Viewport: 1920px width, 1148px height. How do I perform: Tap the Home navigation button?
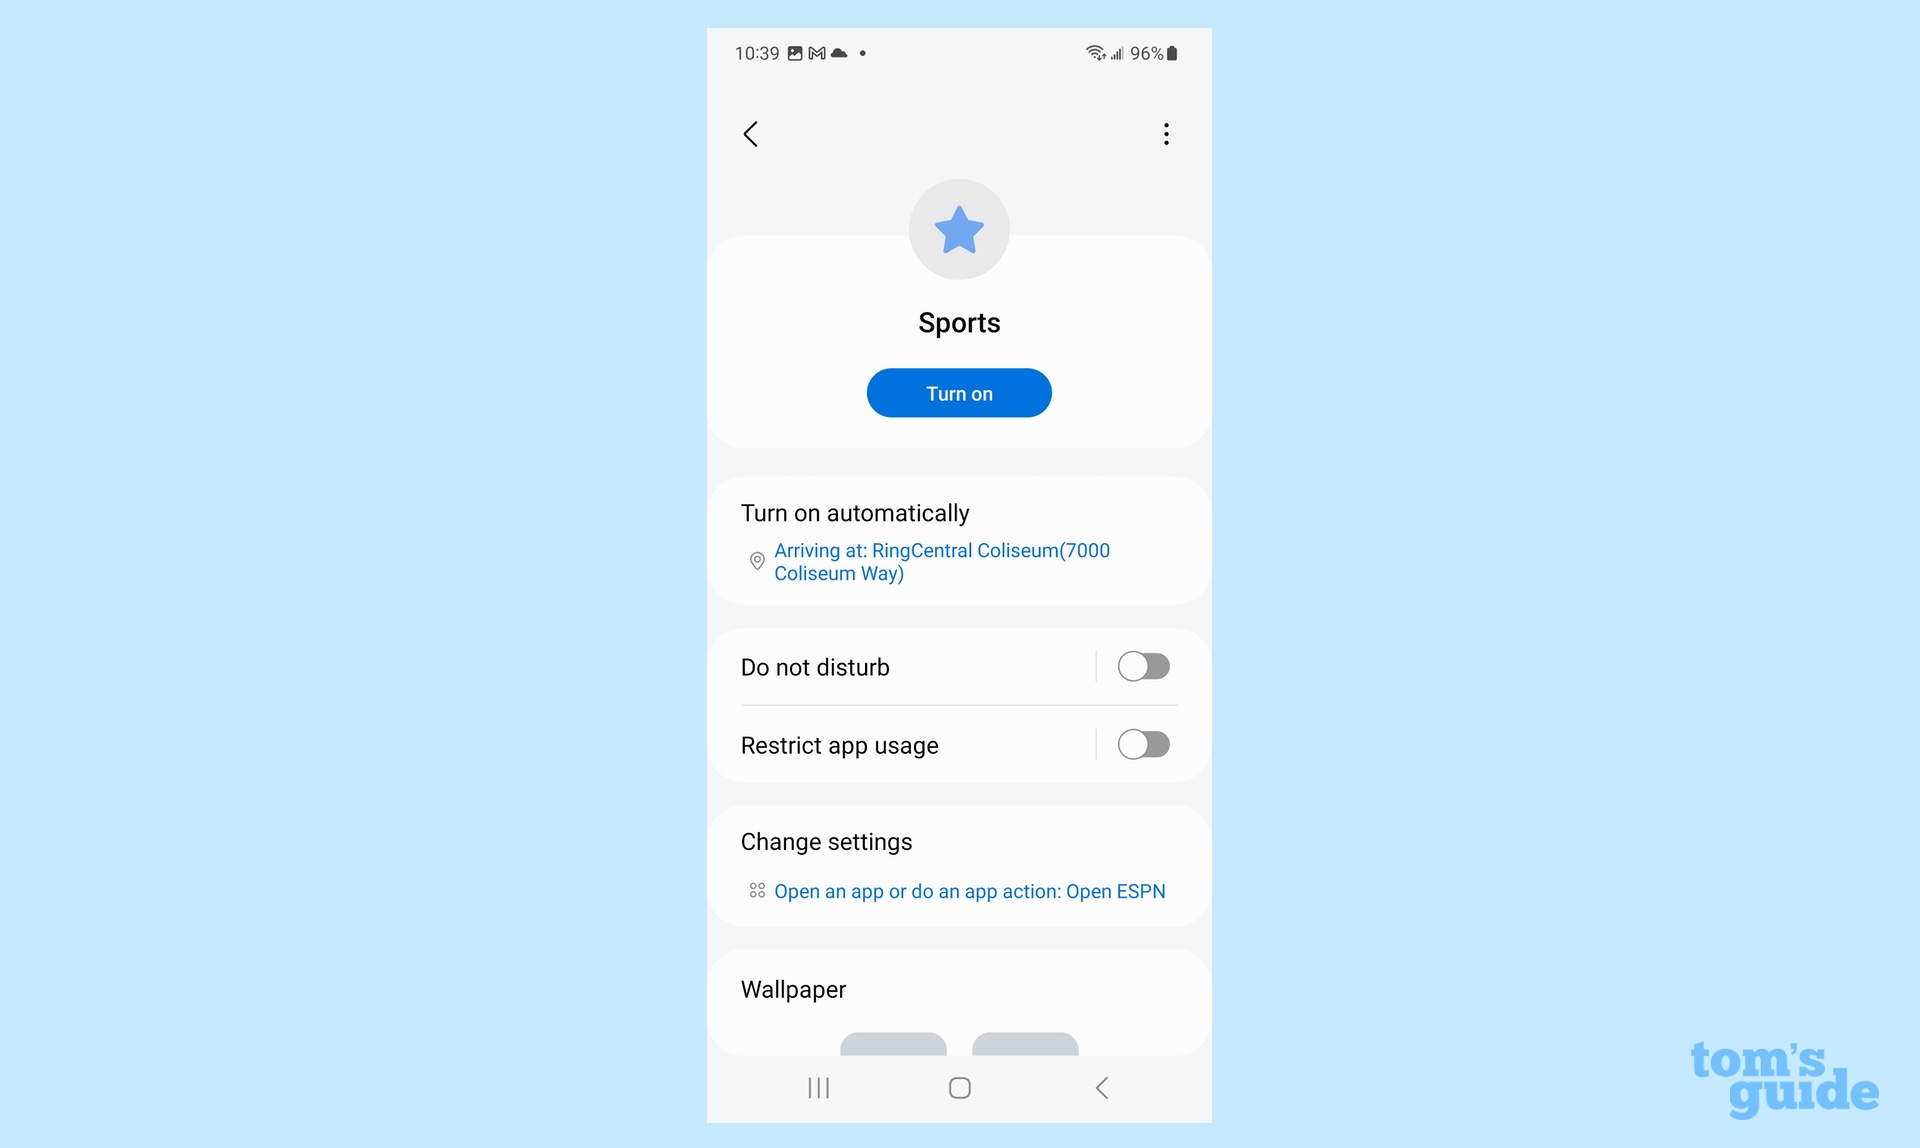coord(957,1086)
